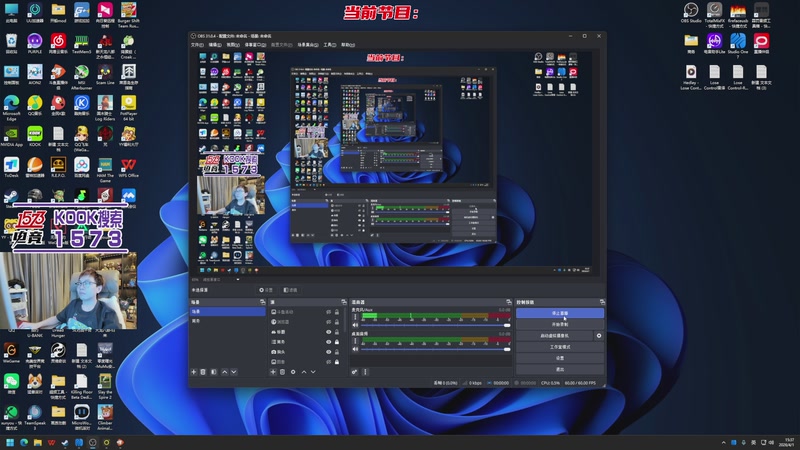Viewport: 800px width, 450px height.
Task: Float the Scenes dock with its pop-out icon
Action: [x=263, y=302]
